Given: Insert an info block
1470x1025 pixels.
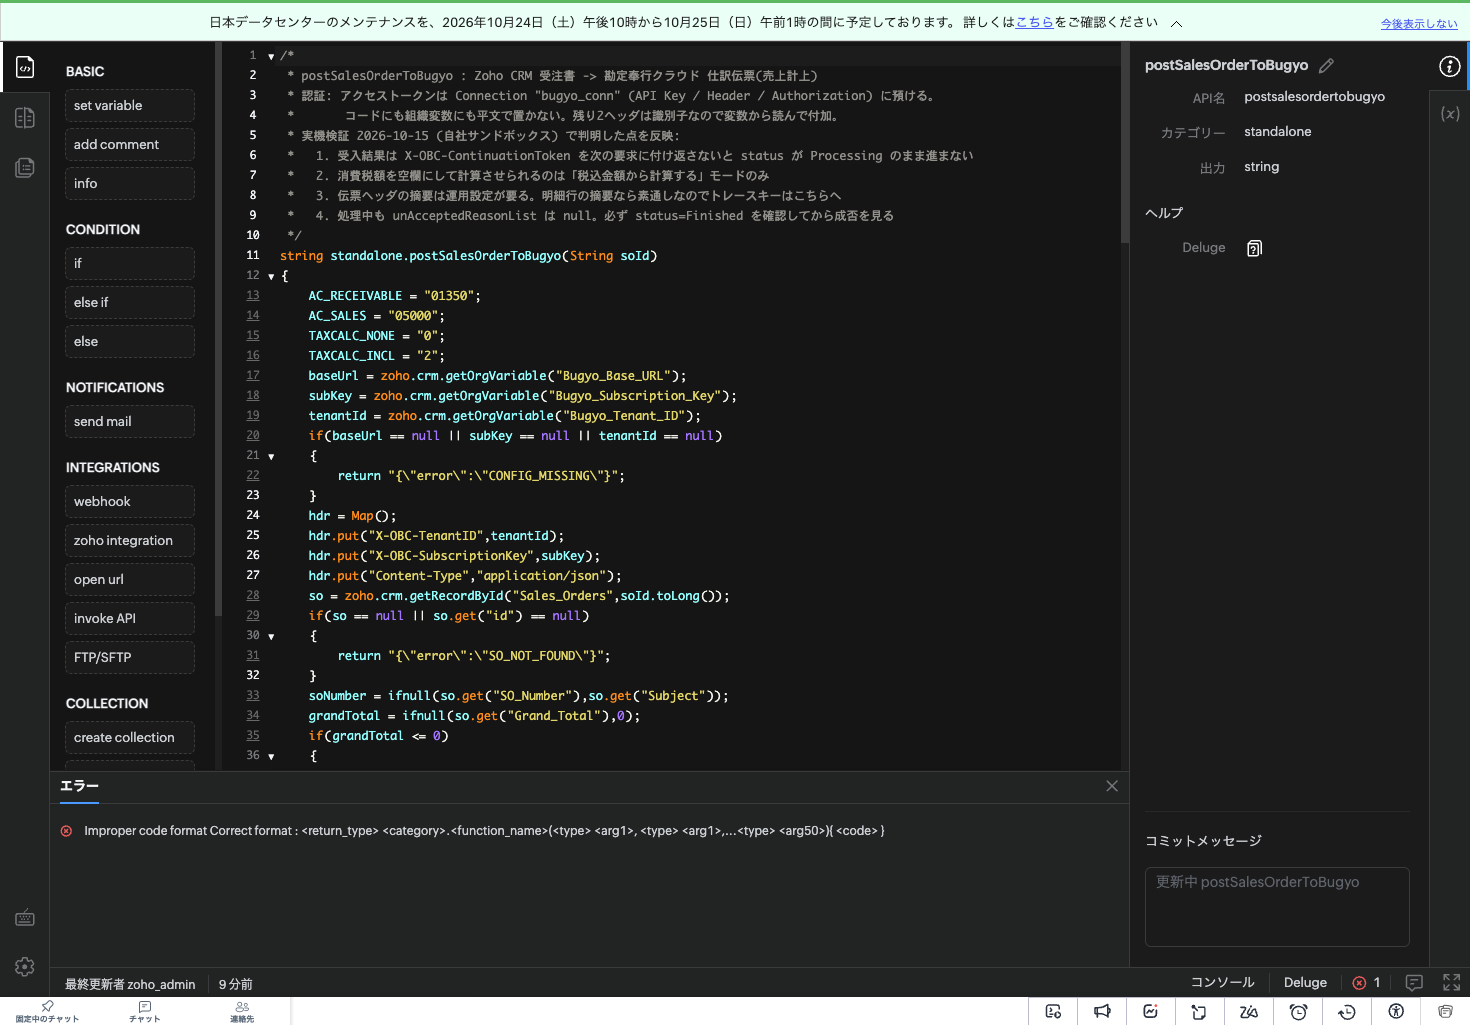Looking at the screenshot, I should (130, 183).
